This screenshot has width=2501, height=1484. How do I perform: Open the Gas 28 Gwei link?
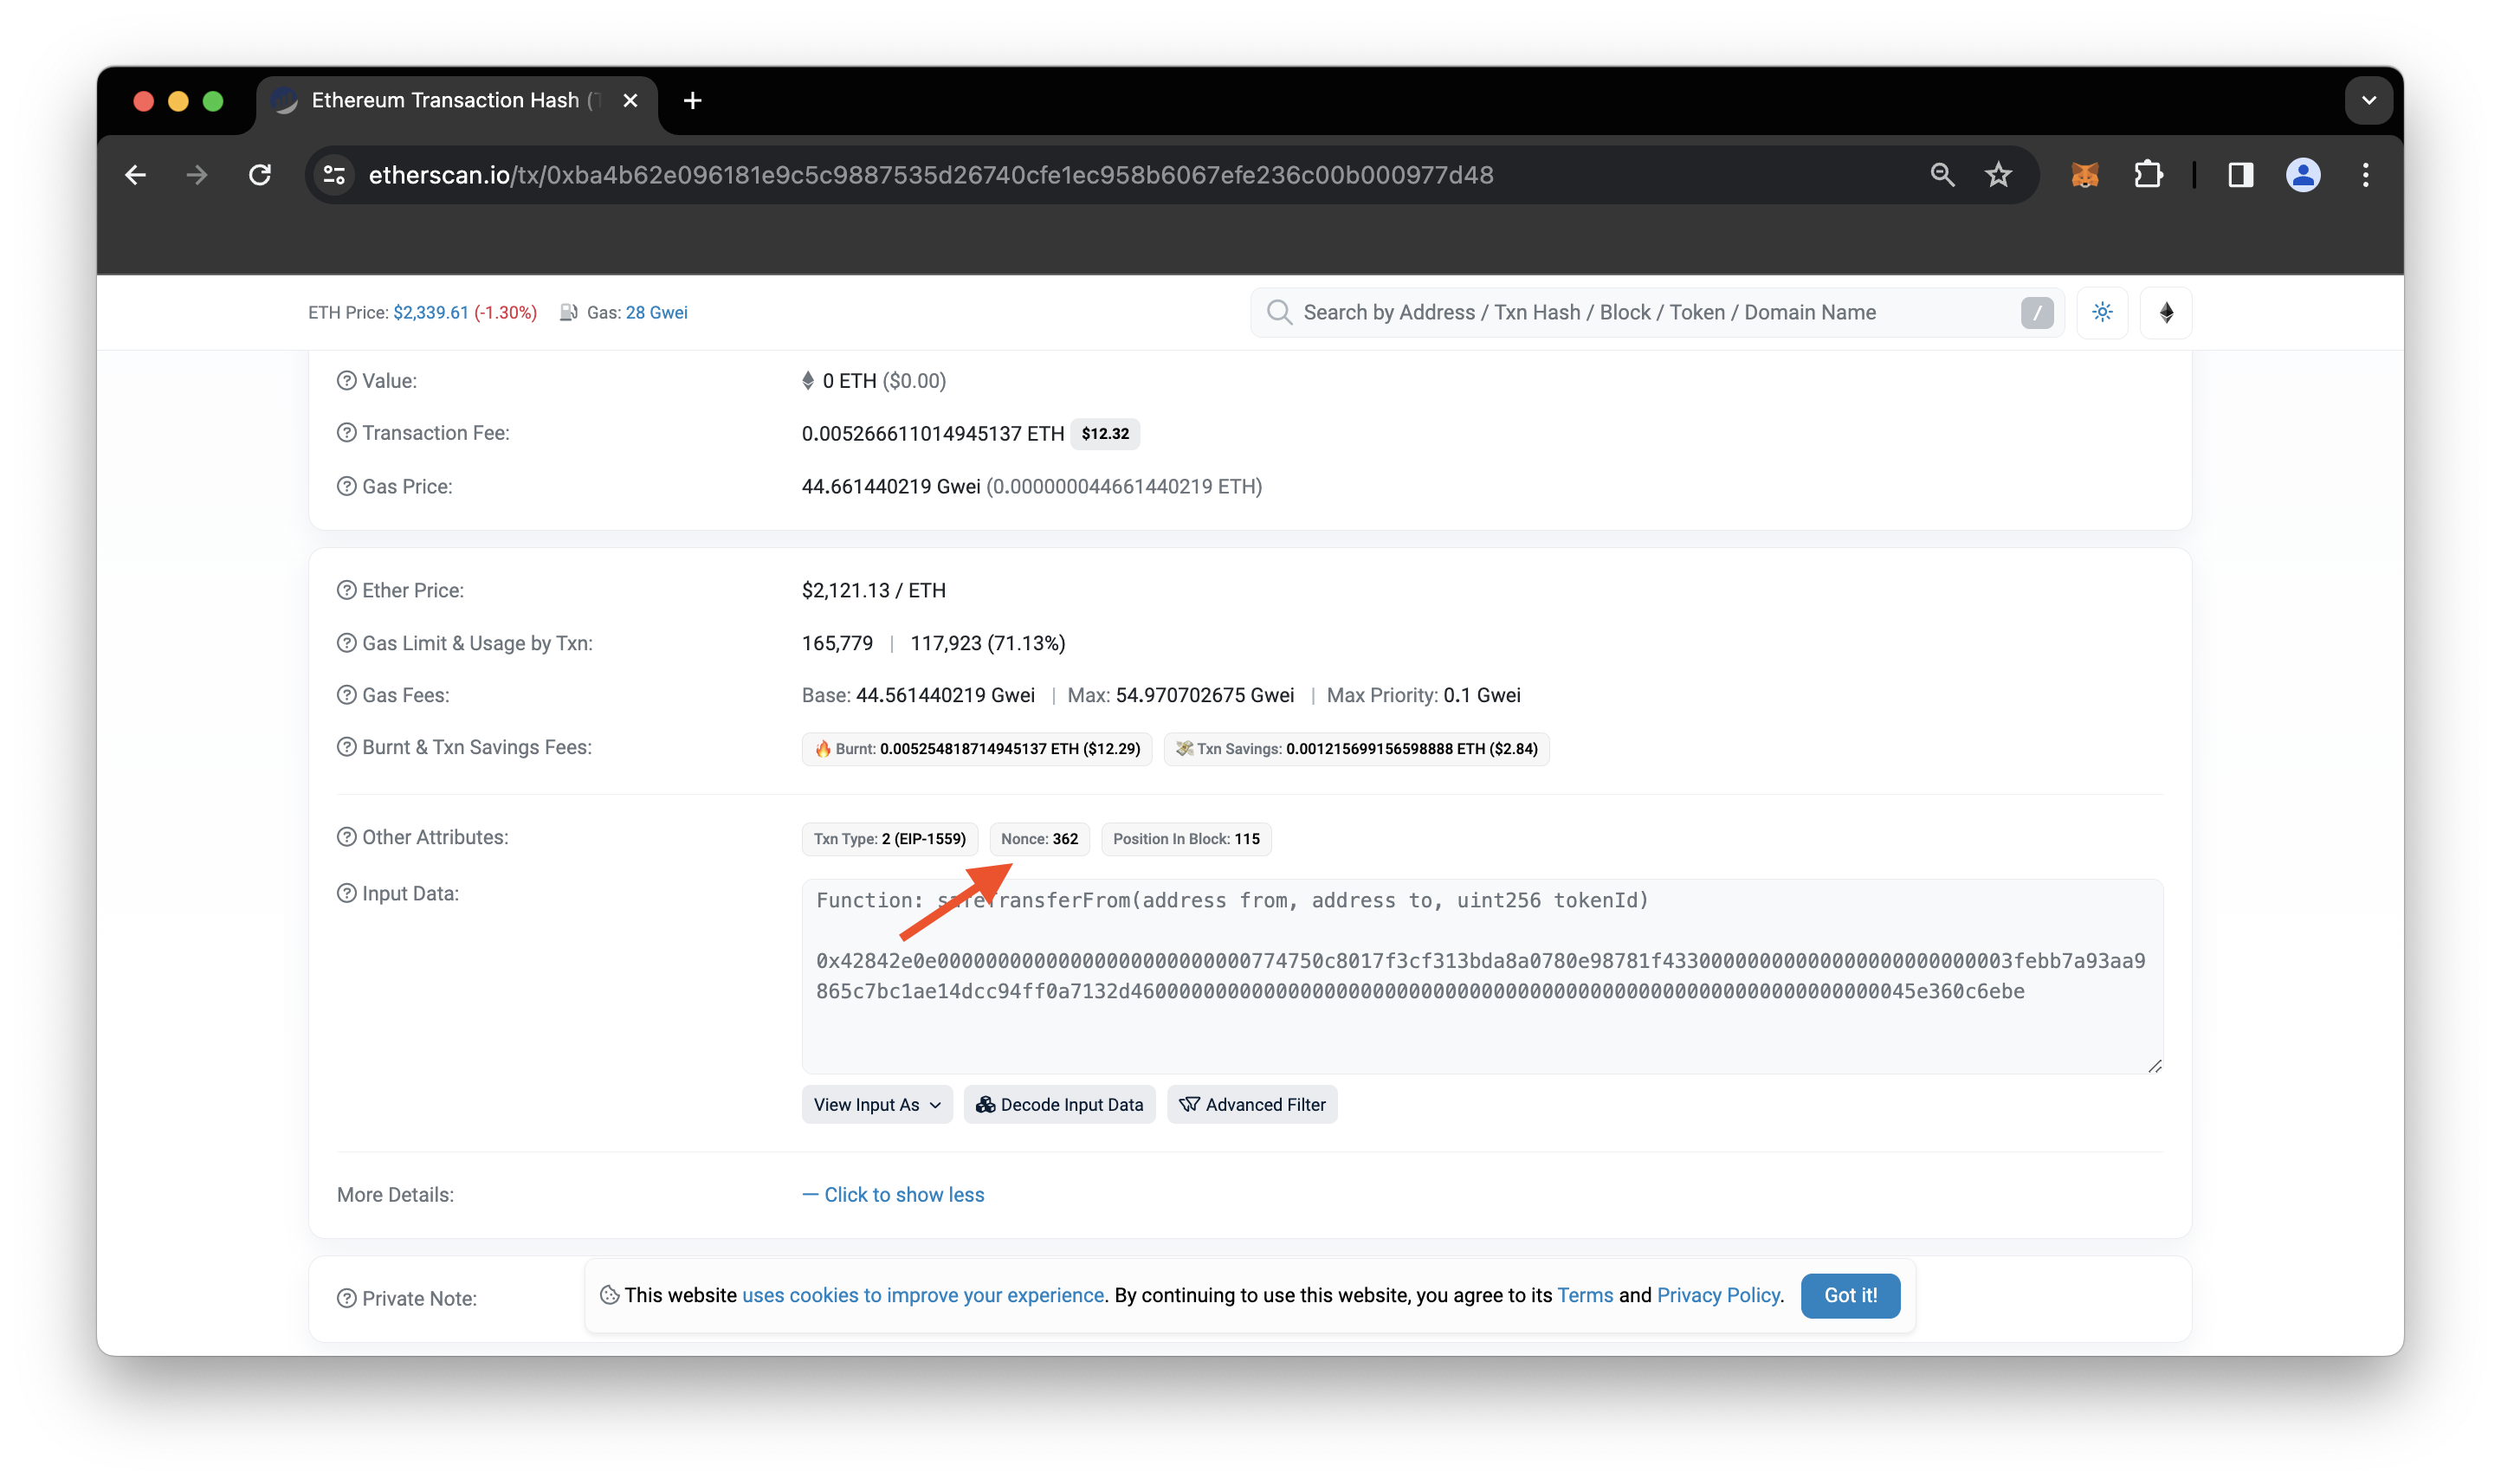[656, 312]
